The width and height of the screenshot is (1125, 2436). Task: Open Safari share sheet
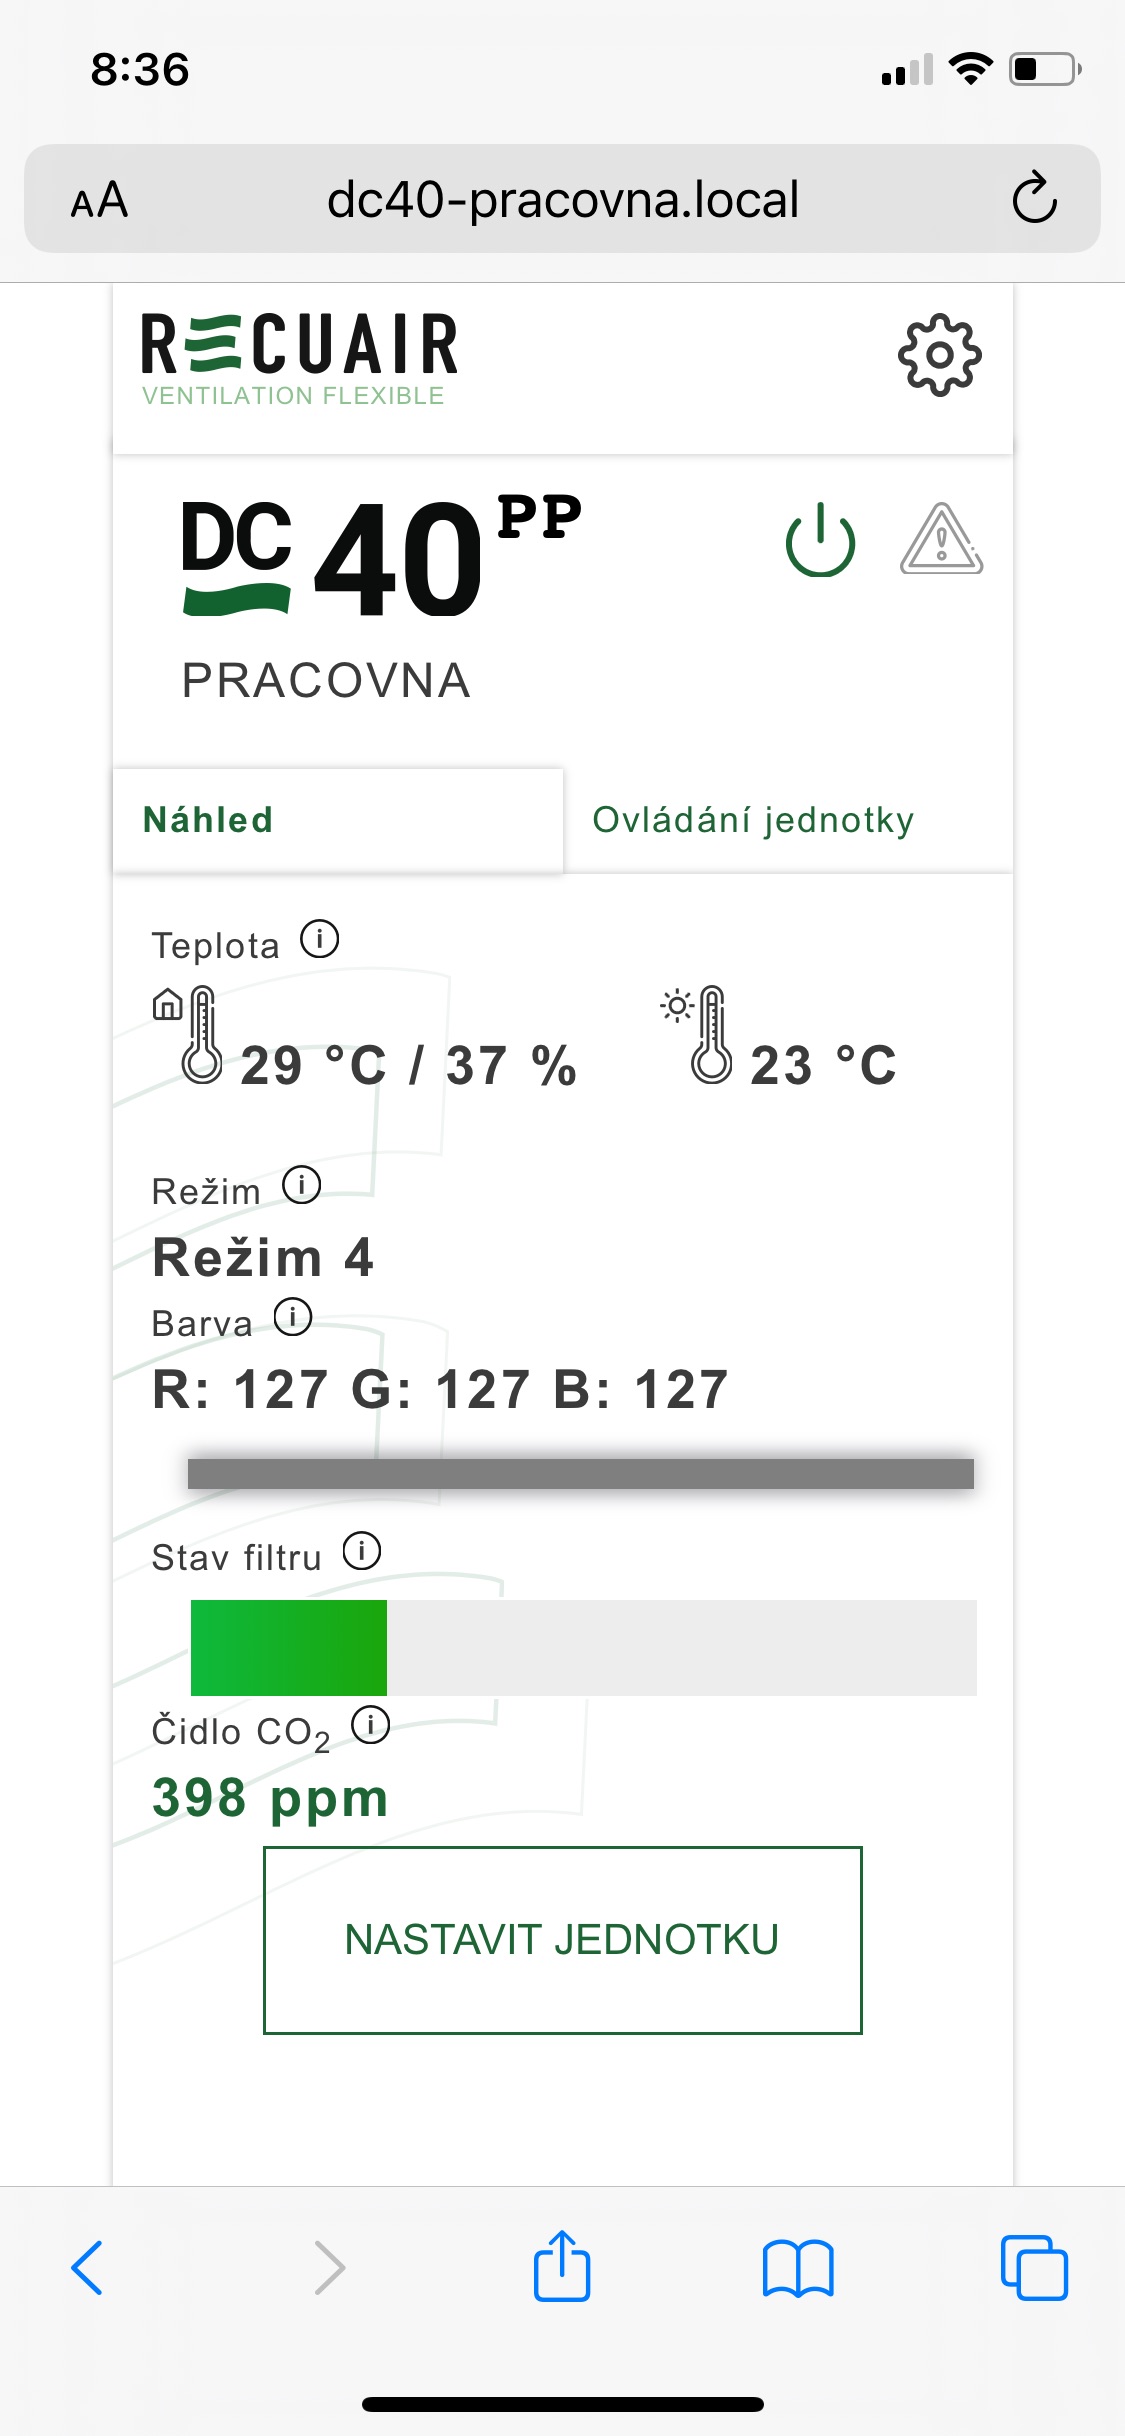tap(562, 2266)
